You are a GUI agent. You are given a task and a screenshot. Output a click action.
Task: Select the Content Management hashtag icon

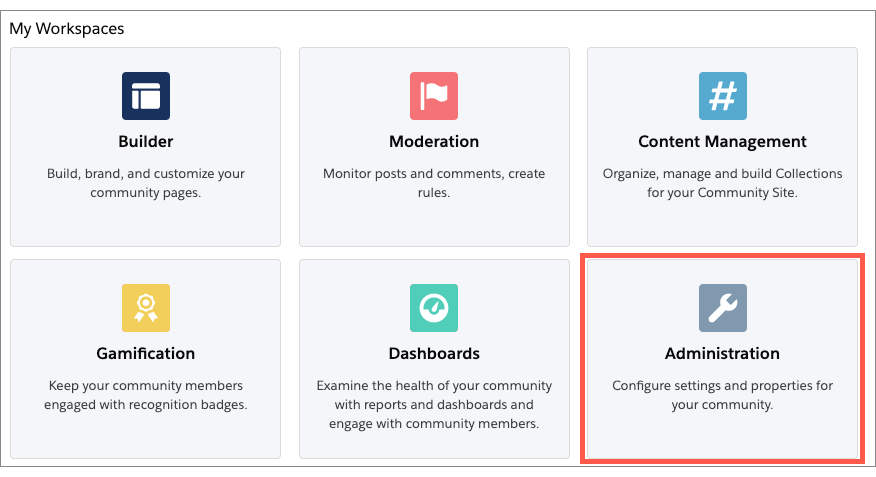(722, 96)
